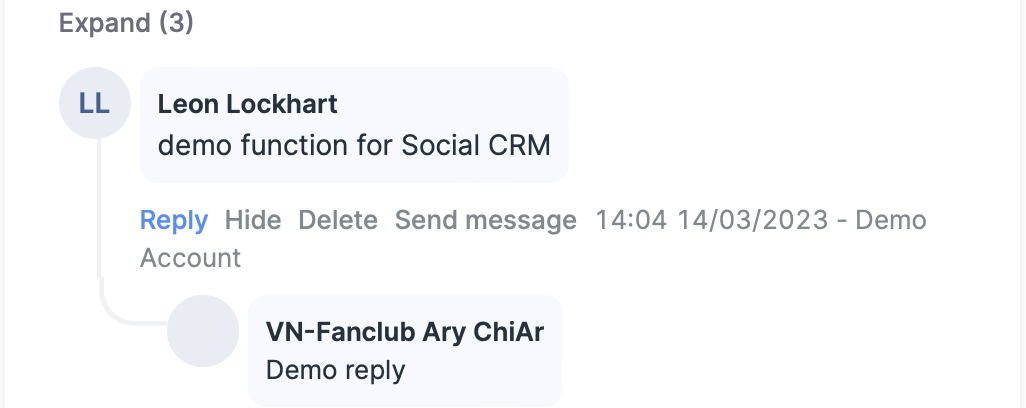Expand the 3 hidden comments
Image resolution: width=1026 pixels, height=408 pixels.
125,23
